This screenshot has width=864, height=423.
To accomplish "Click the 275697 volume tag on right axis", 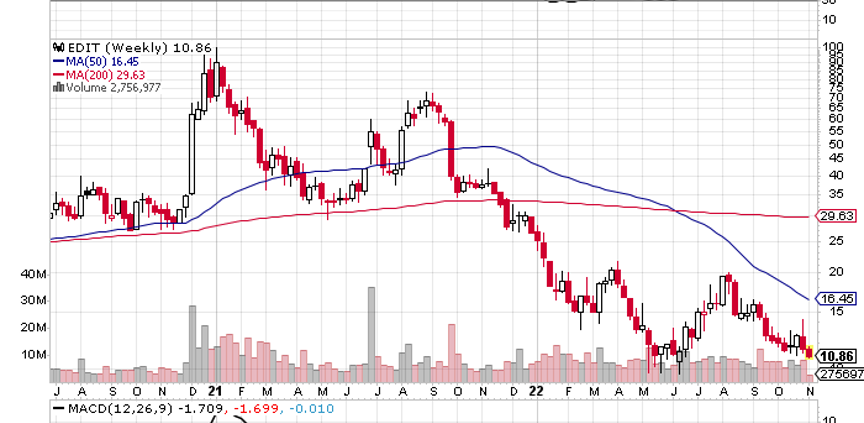I will [839, 373].
